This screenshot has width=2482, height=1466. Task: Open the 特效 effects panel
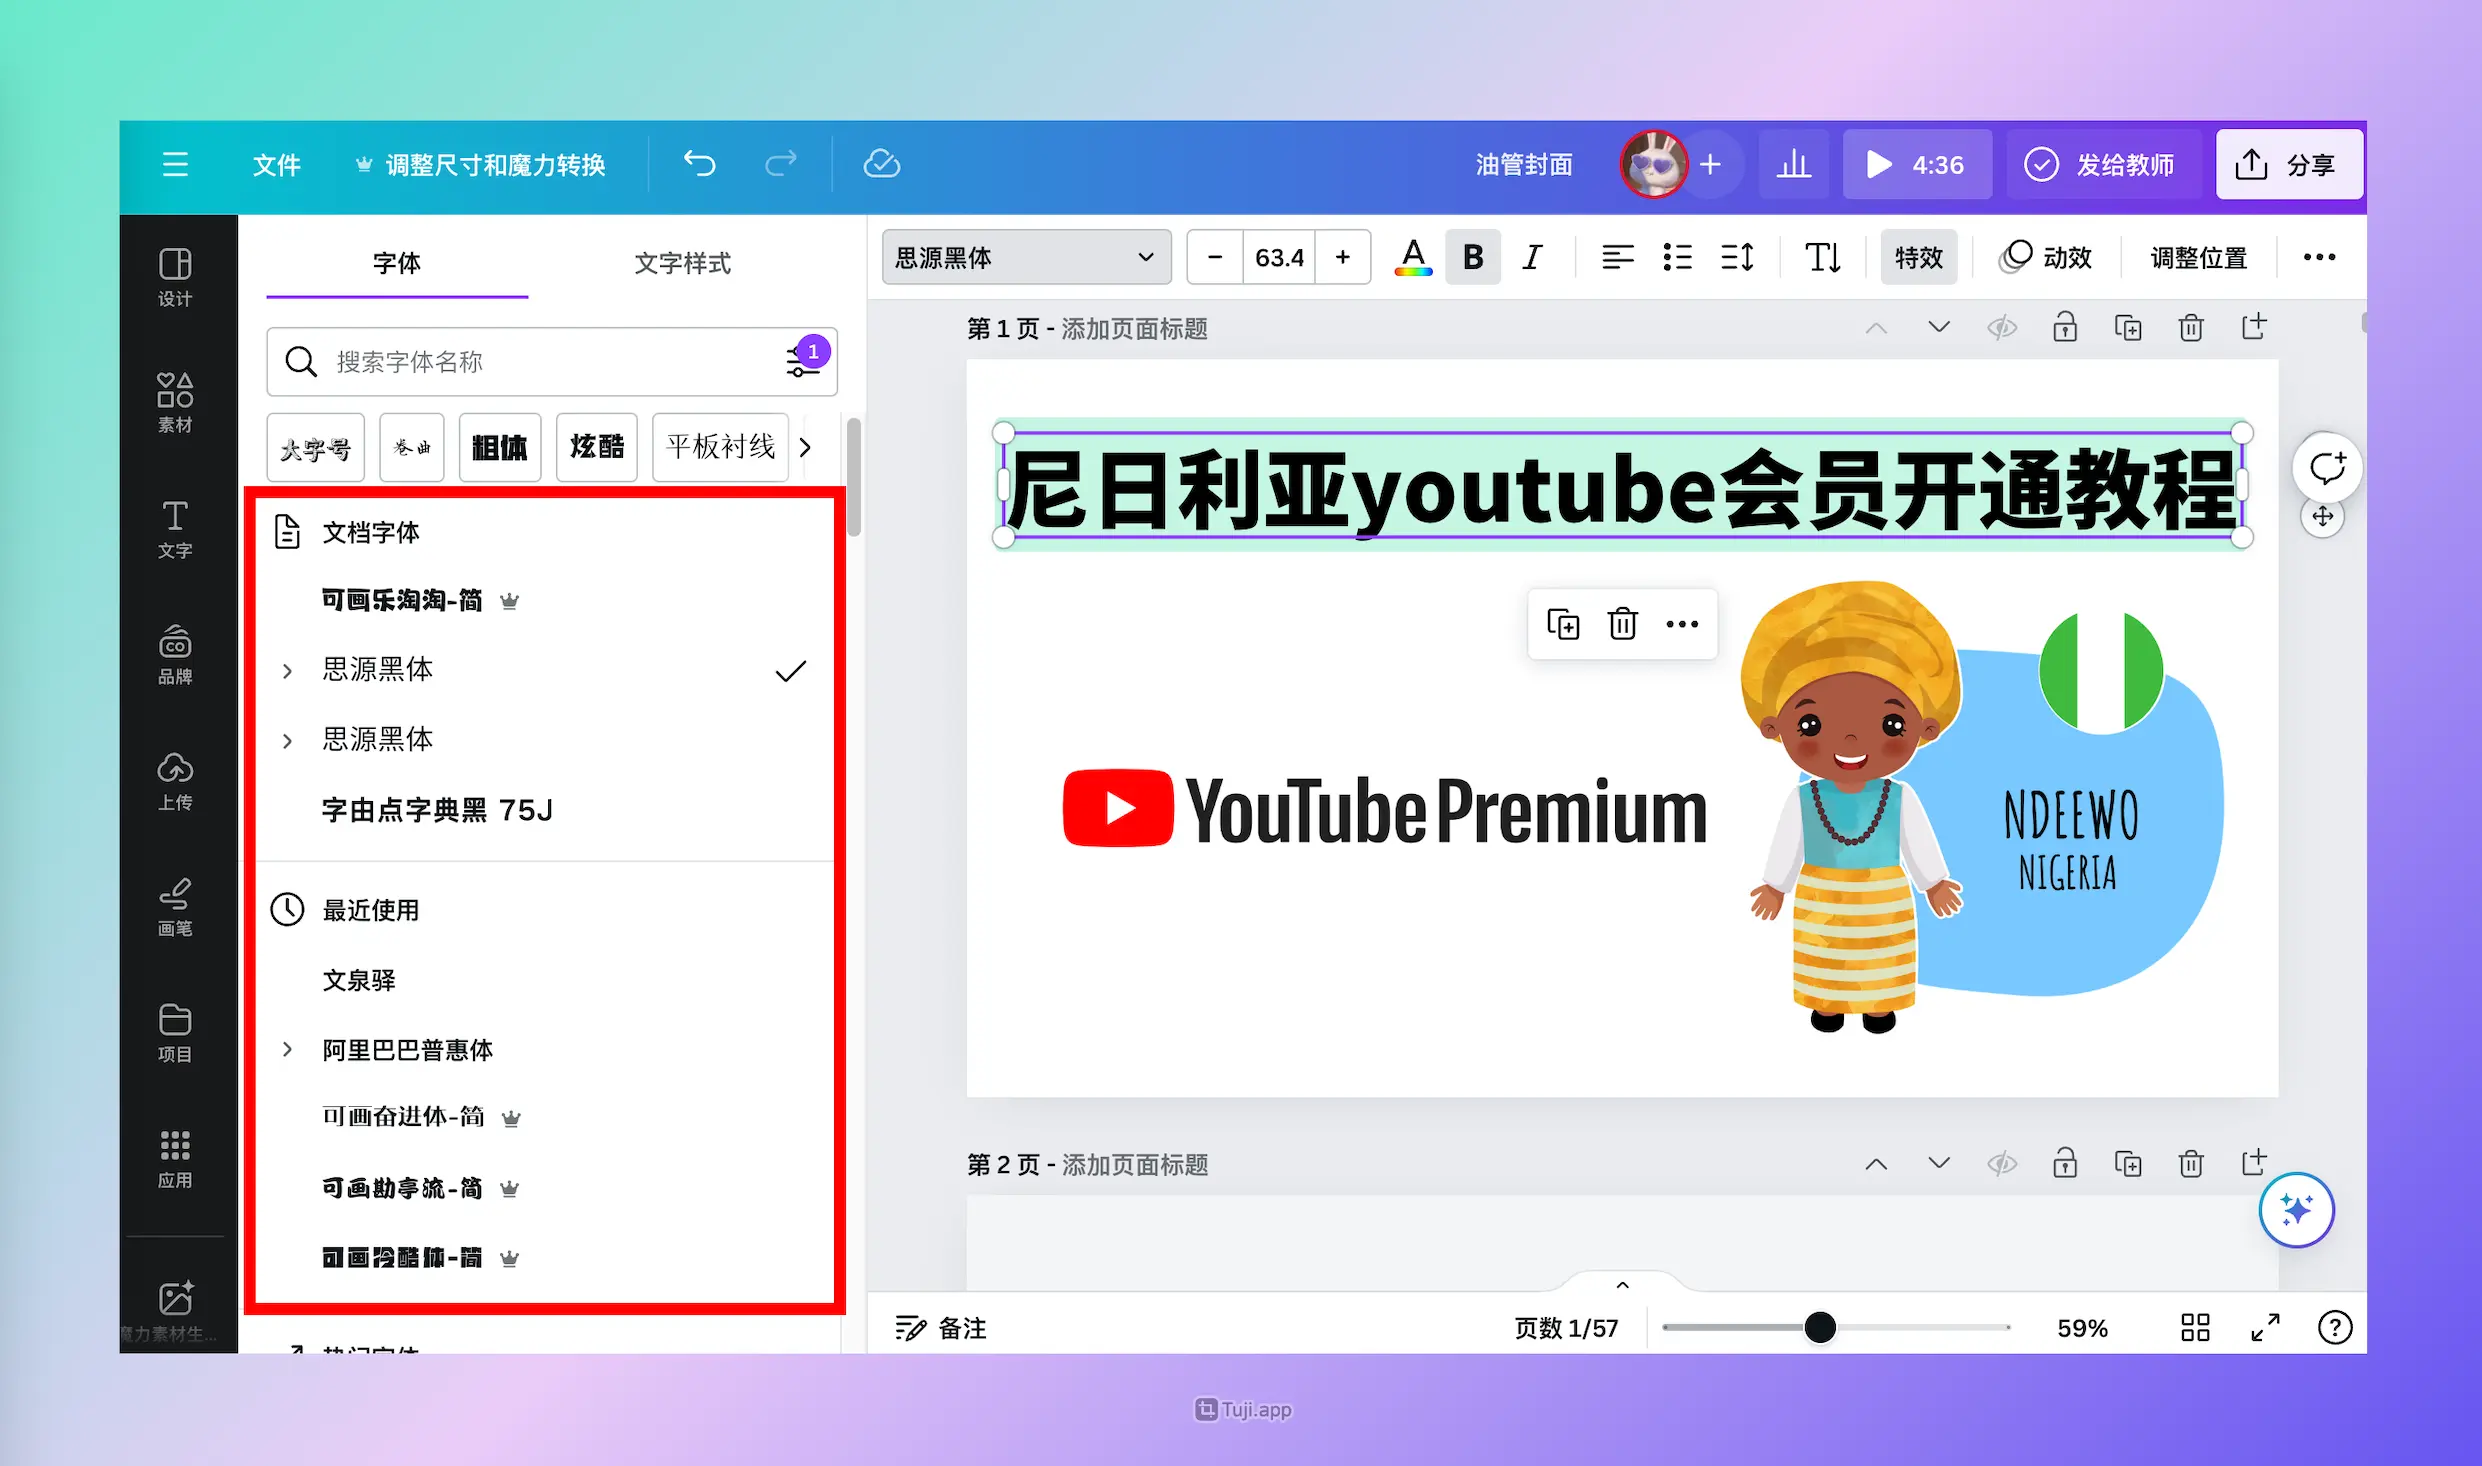[x=1918, y=258]
